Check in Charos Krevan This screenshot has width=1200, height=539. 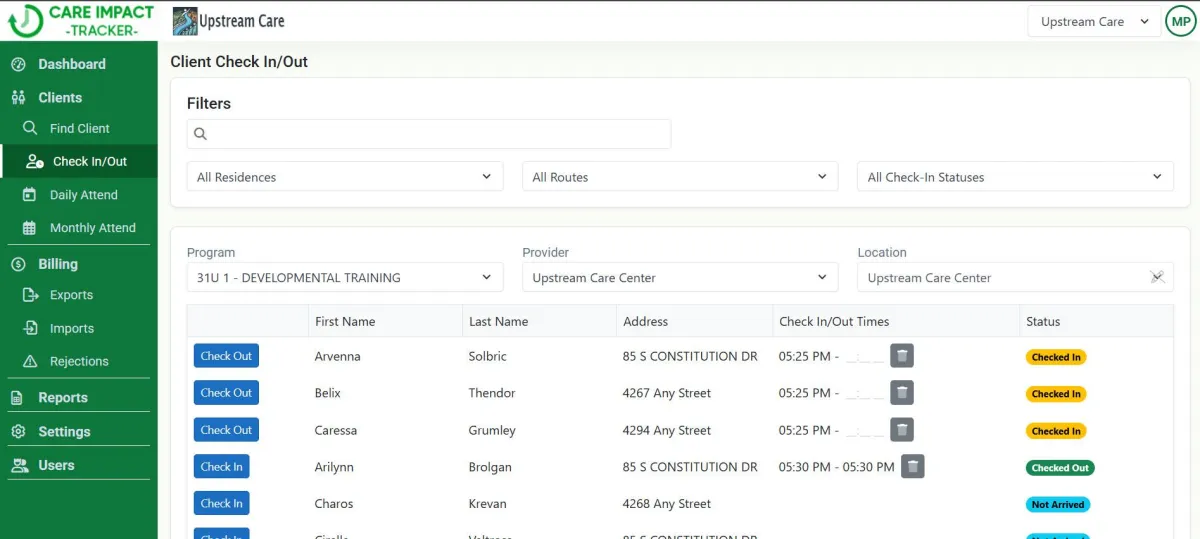(x=221, y=504)
